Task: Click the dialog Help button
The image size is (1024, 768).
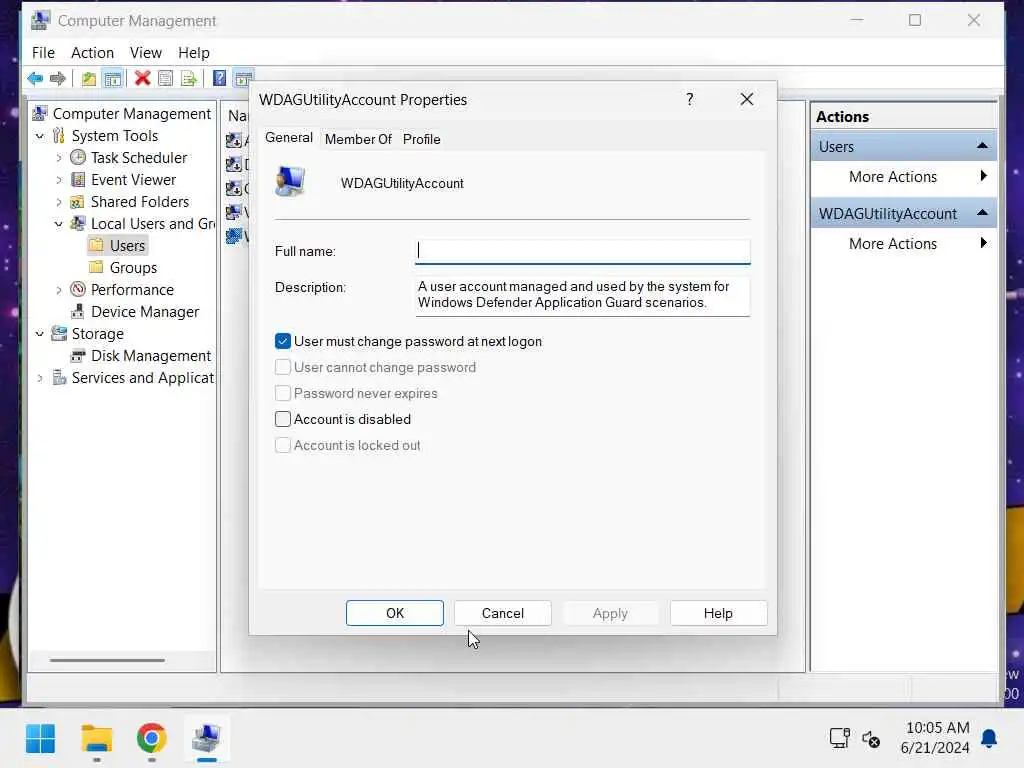Action: pyautogui.click(x=718, y=613)
